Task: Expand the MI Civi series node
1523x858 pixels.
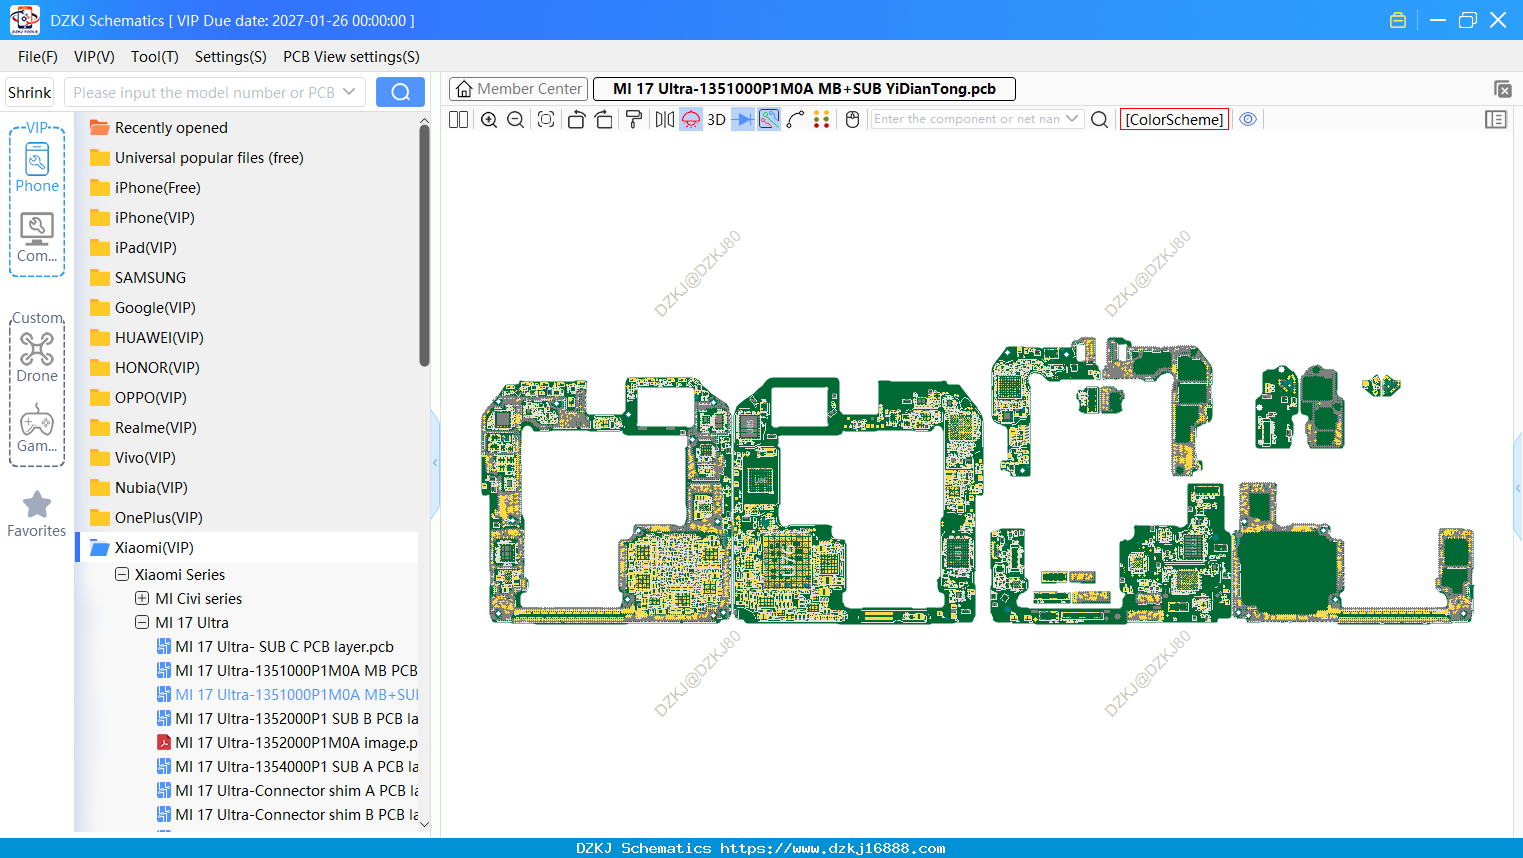Action: [x=142, y=599]
